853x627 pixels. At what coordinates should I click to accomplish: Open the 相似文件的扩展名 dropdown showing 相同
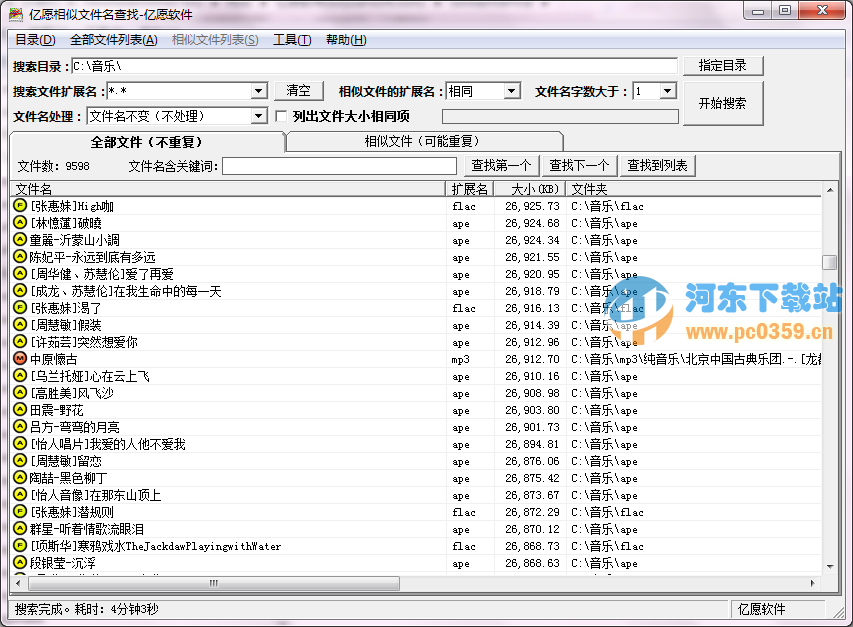(x=512, y=90)
